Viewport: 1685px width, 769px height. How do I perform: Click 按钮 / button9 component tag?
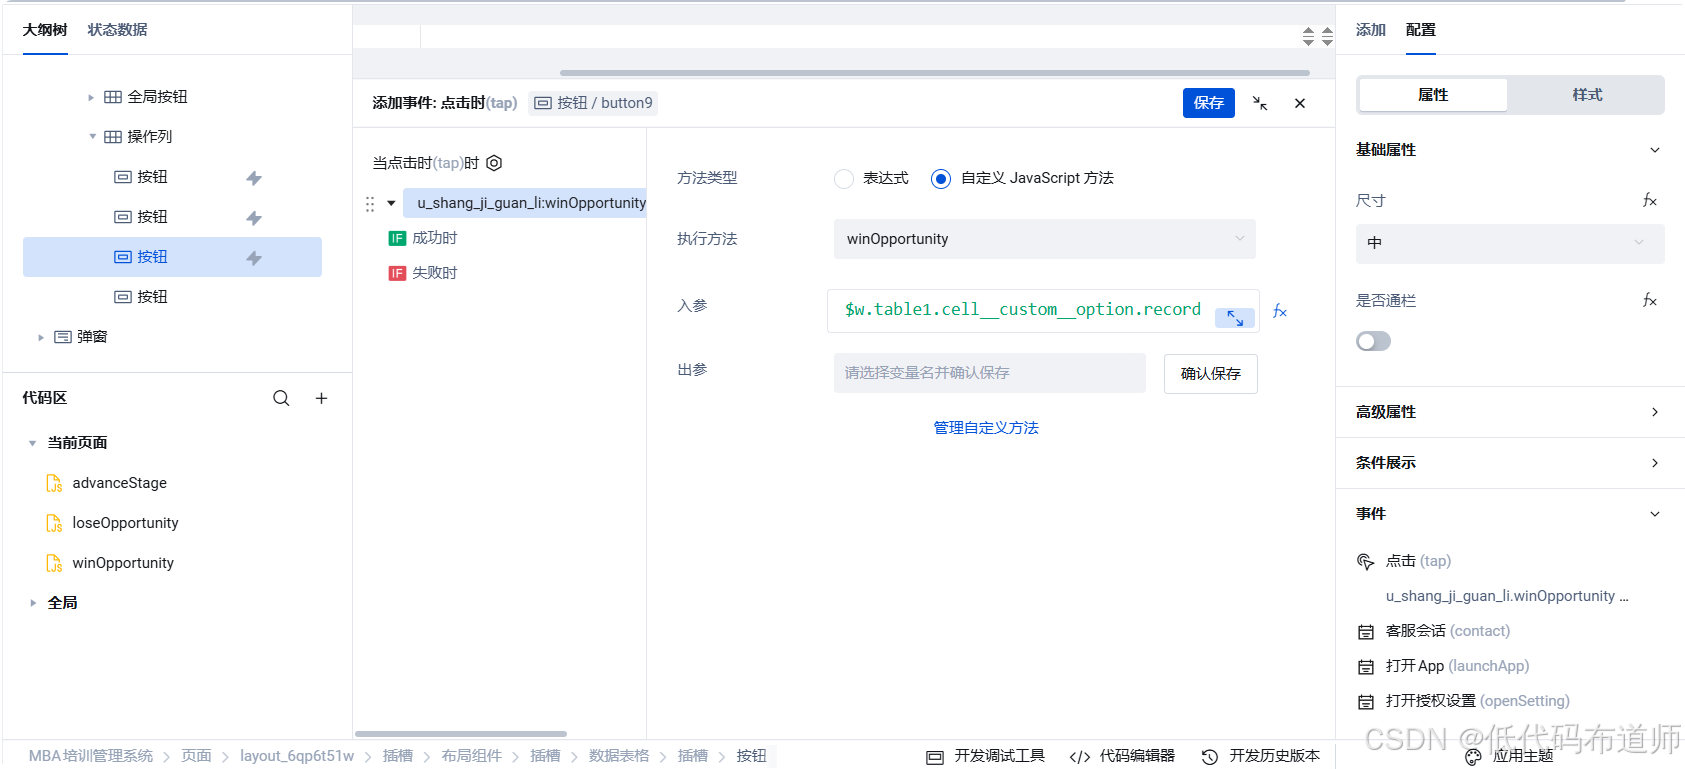[x=593, y=103]
